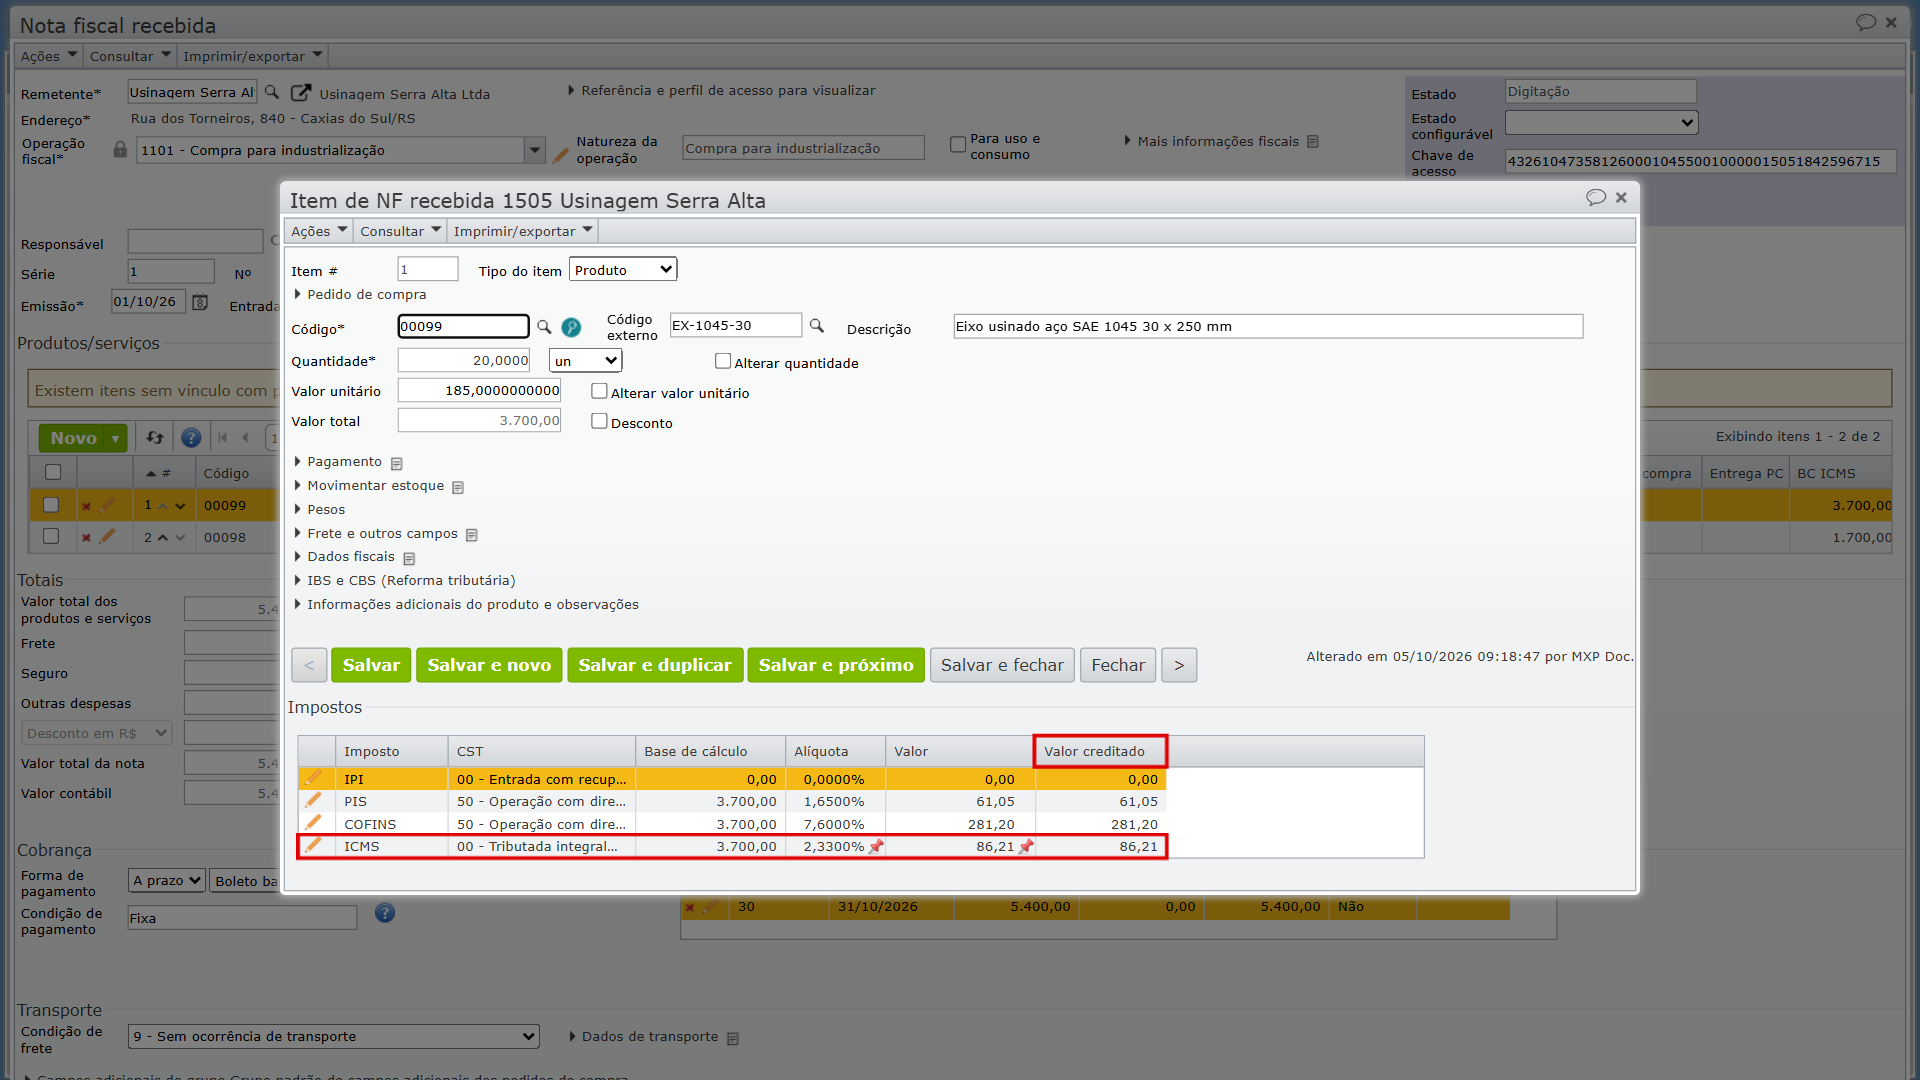Edit the IPI tax row pencil icon
The height and width of the screenshot is (1080, 1920).
tap(313, 778)
